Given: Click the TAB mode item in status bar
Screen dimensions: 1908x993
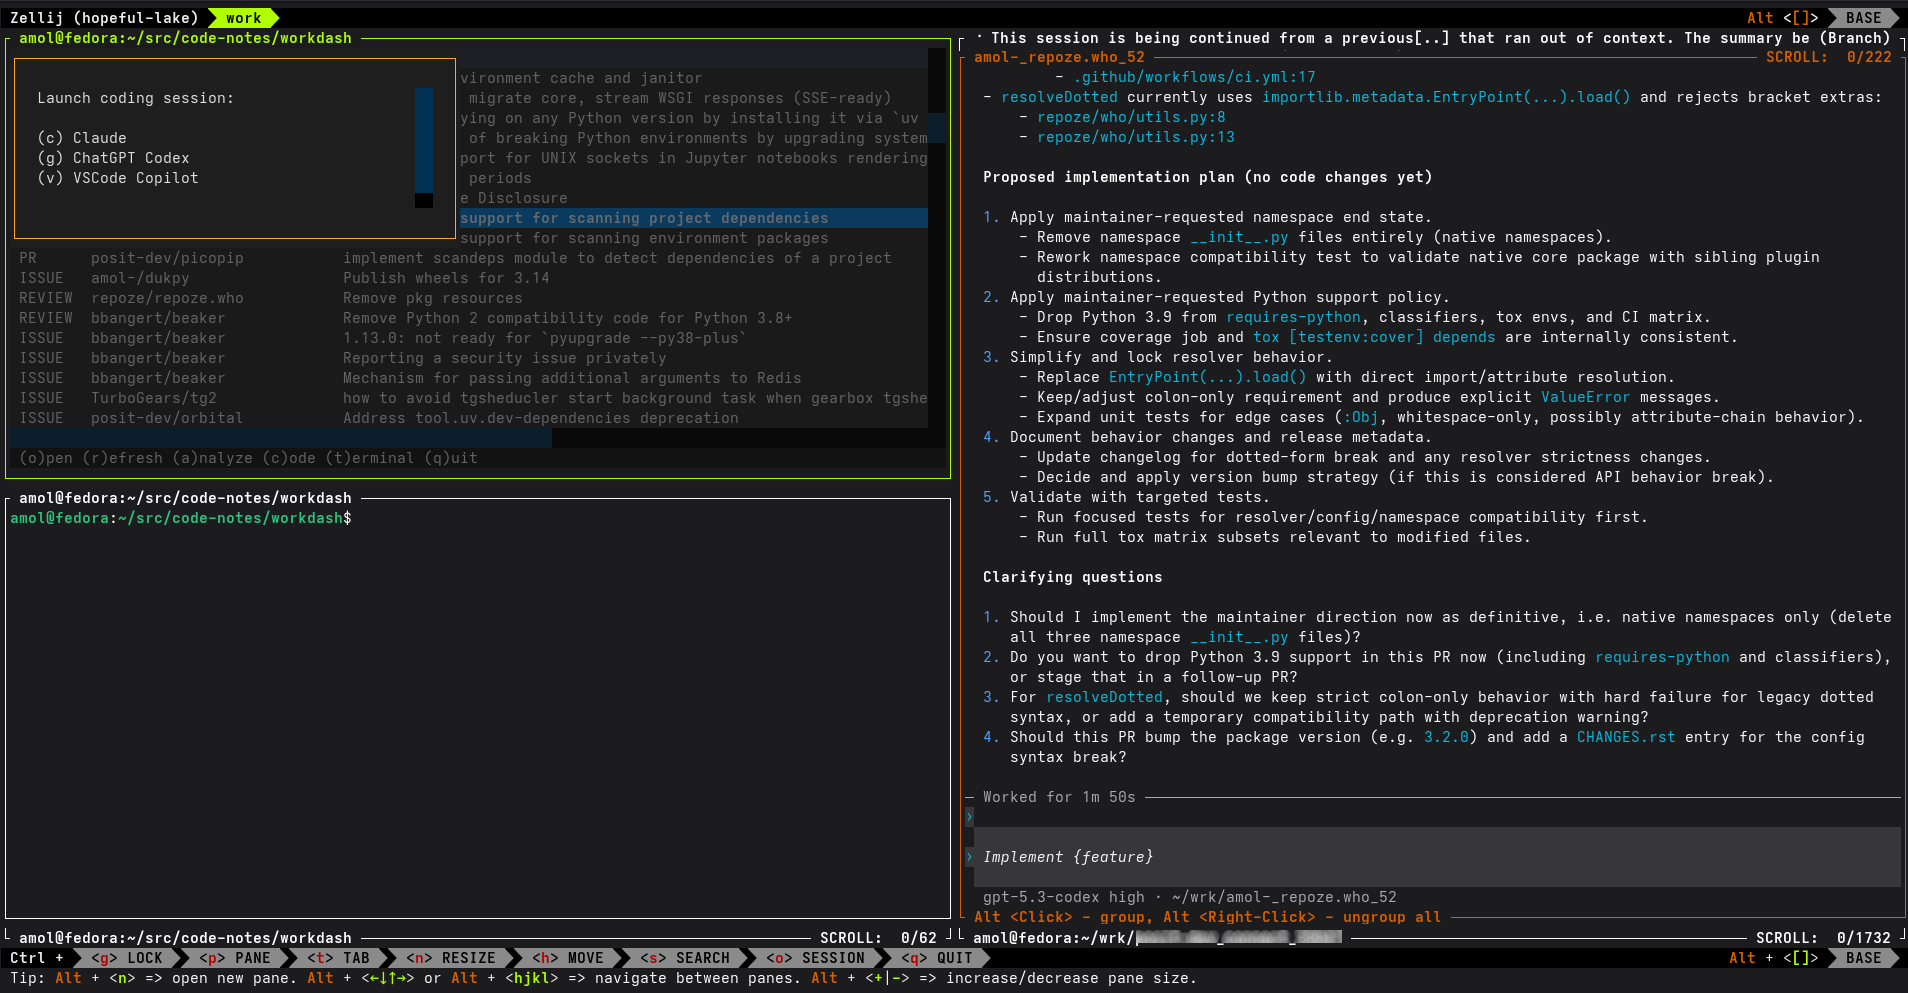Looking at the screenshot, I should click(x=339, y=958).
